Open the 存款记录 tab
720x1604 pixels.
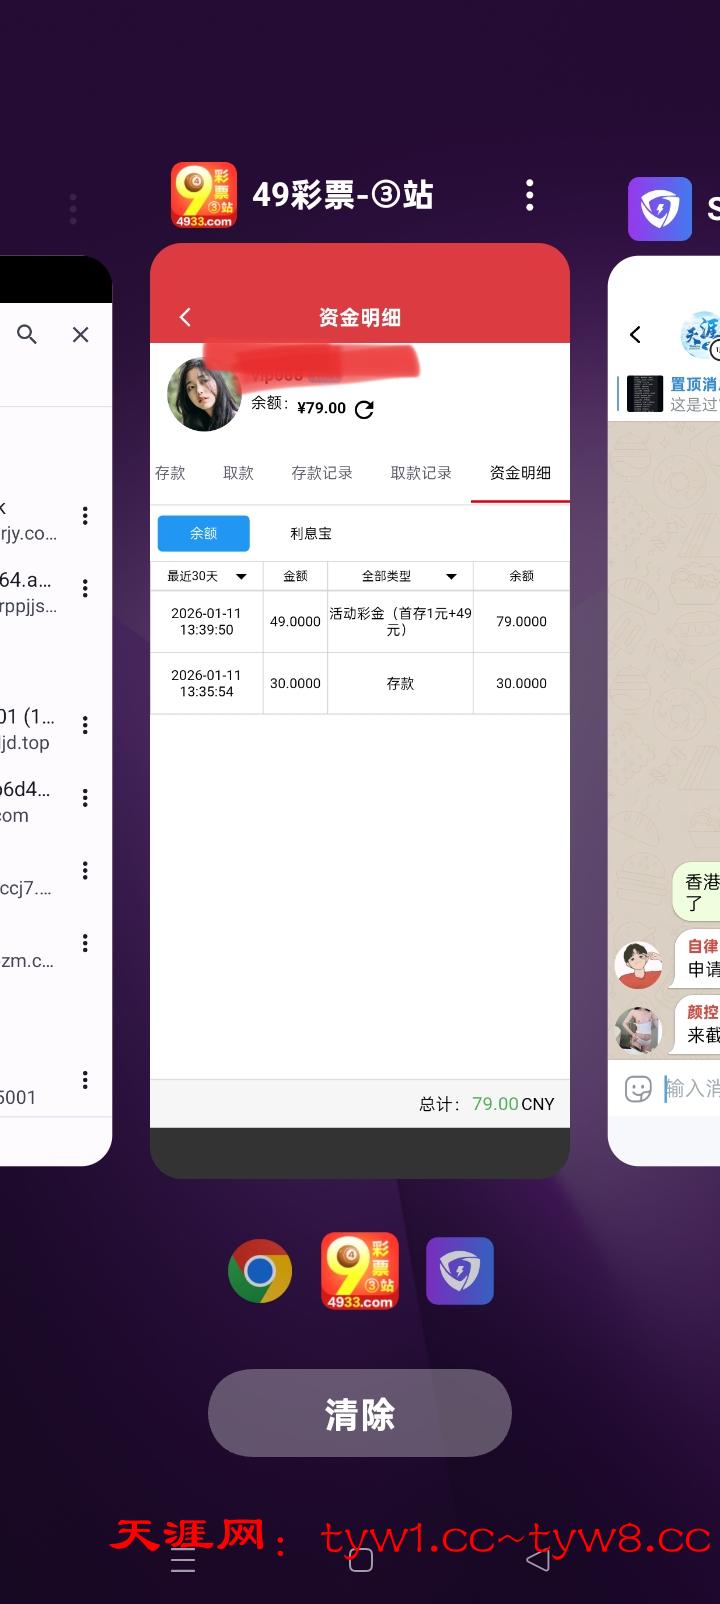click(322, 473)
